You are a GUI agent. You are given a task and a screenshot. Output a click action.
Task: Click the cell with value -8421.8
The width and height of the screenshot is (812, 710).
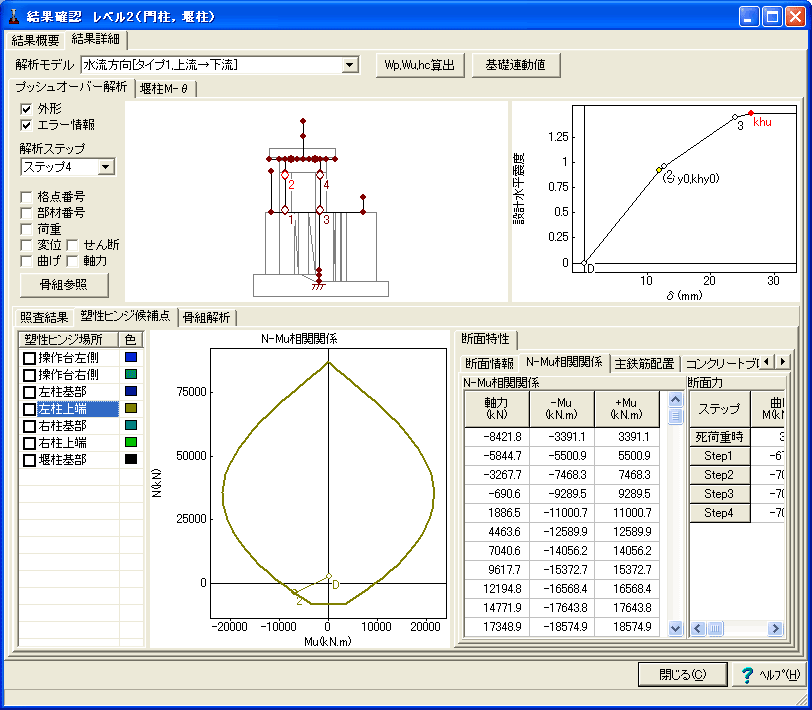[x=497, y=437]
